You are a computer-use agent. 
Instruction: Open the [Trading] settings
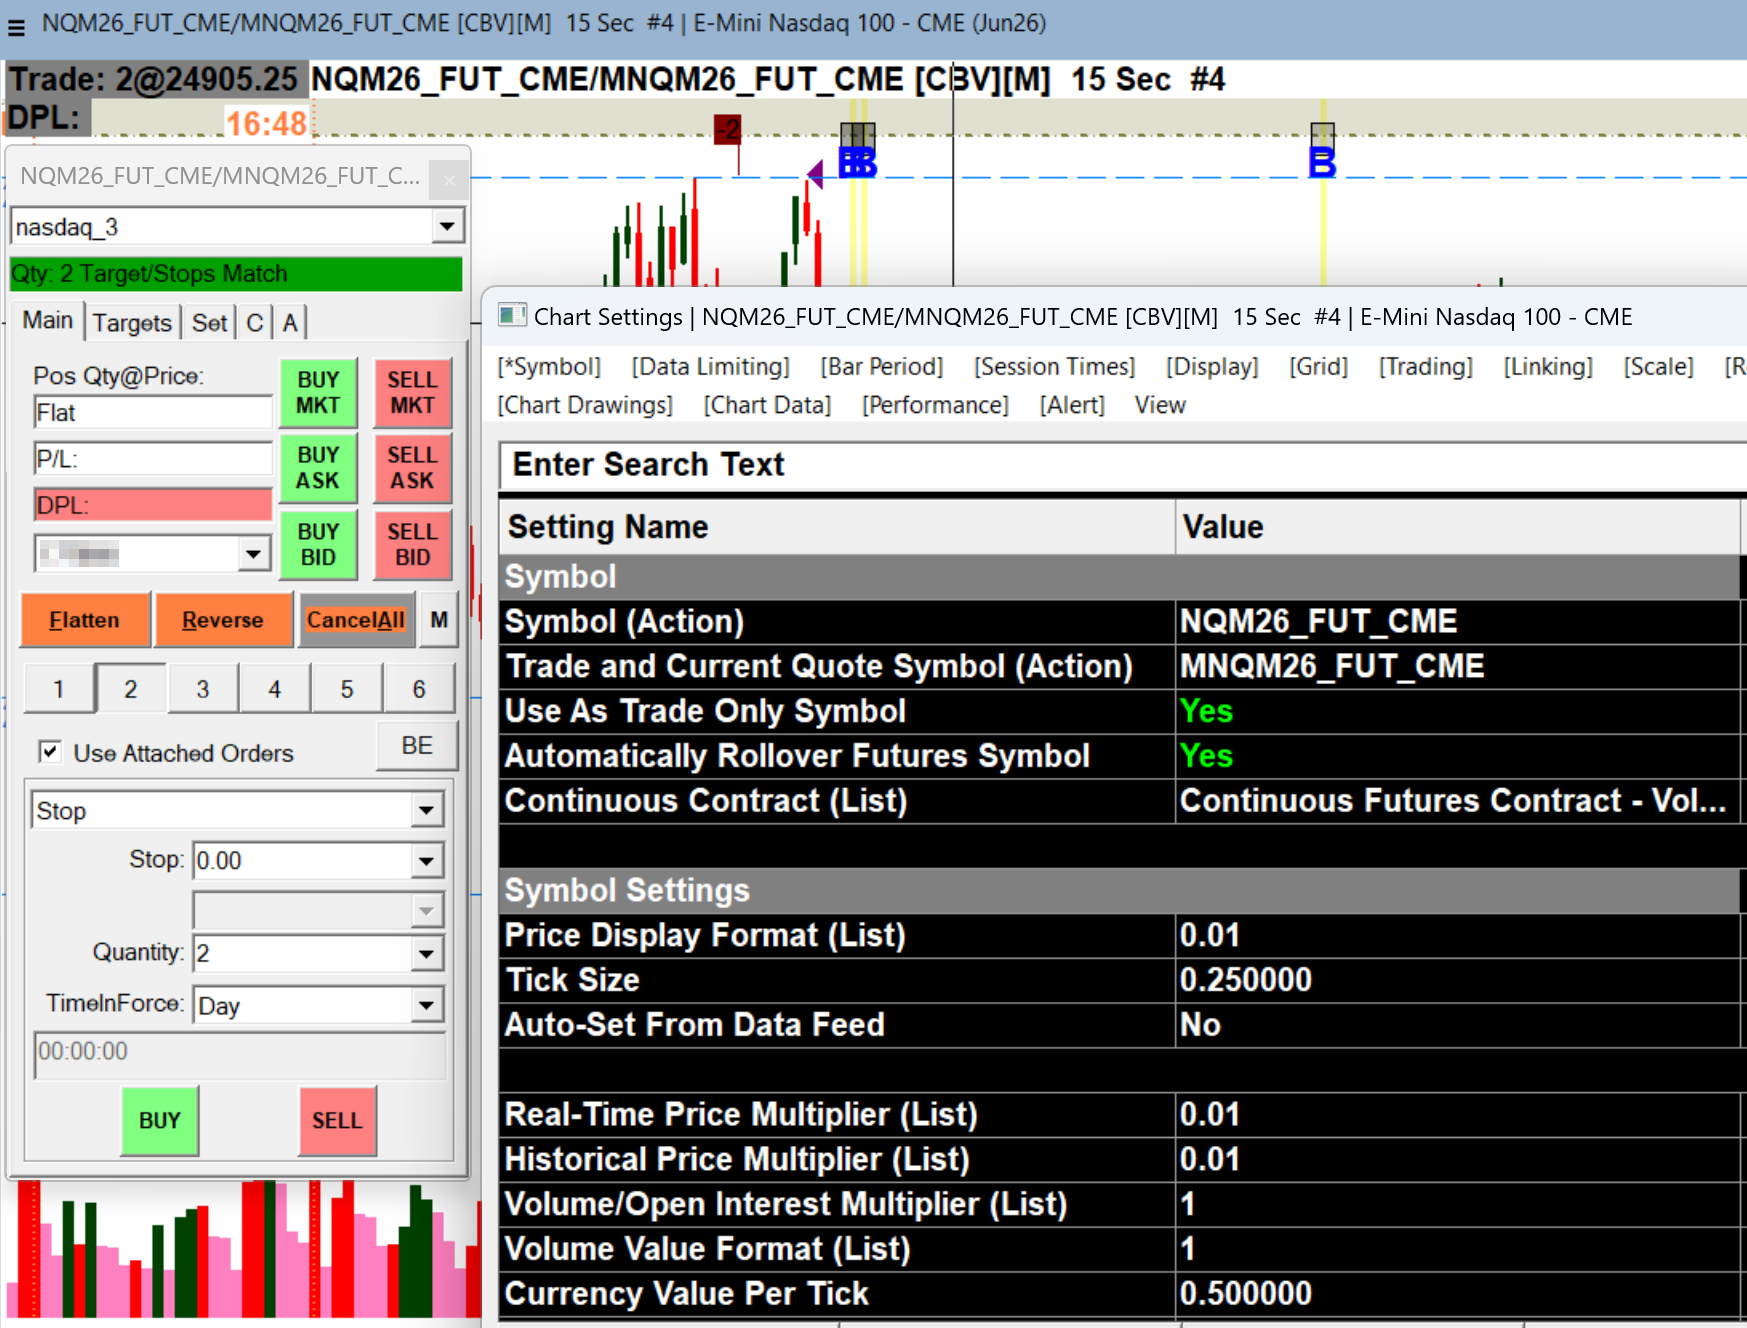[1426, 367]
